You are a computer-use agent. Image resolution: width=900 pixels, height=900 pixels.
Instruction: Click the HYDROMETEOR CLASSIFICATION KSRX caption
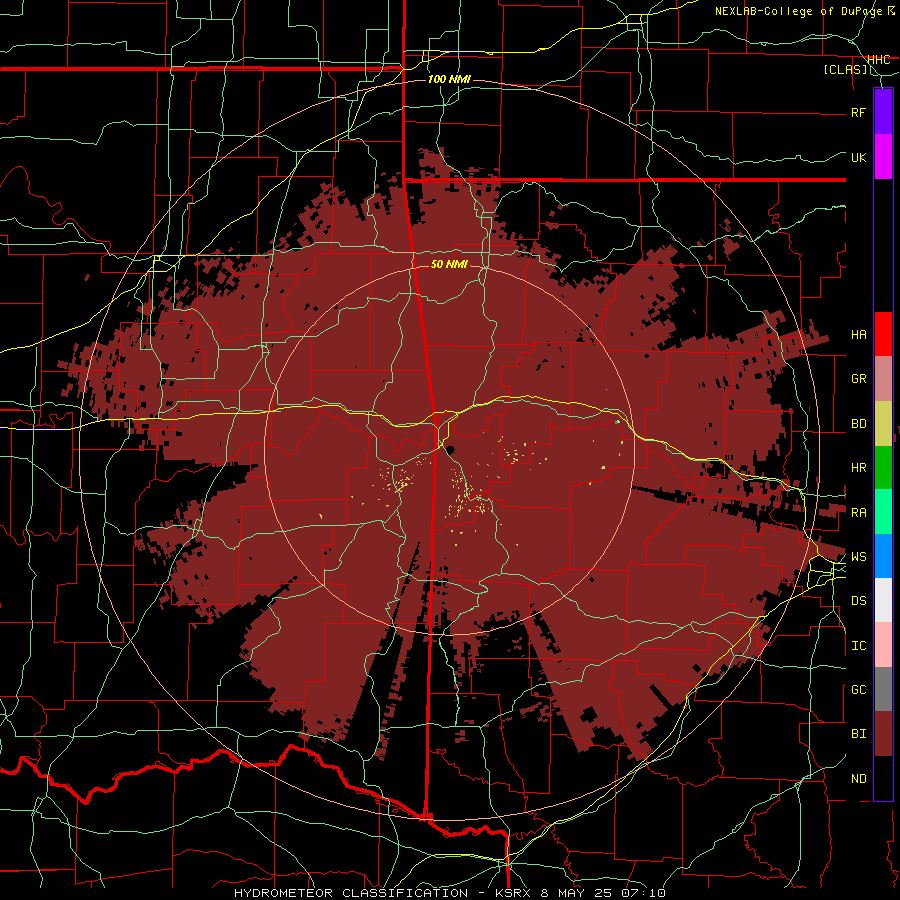450,893
